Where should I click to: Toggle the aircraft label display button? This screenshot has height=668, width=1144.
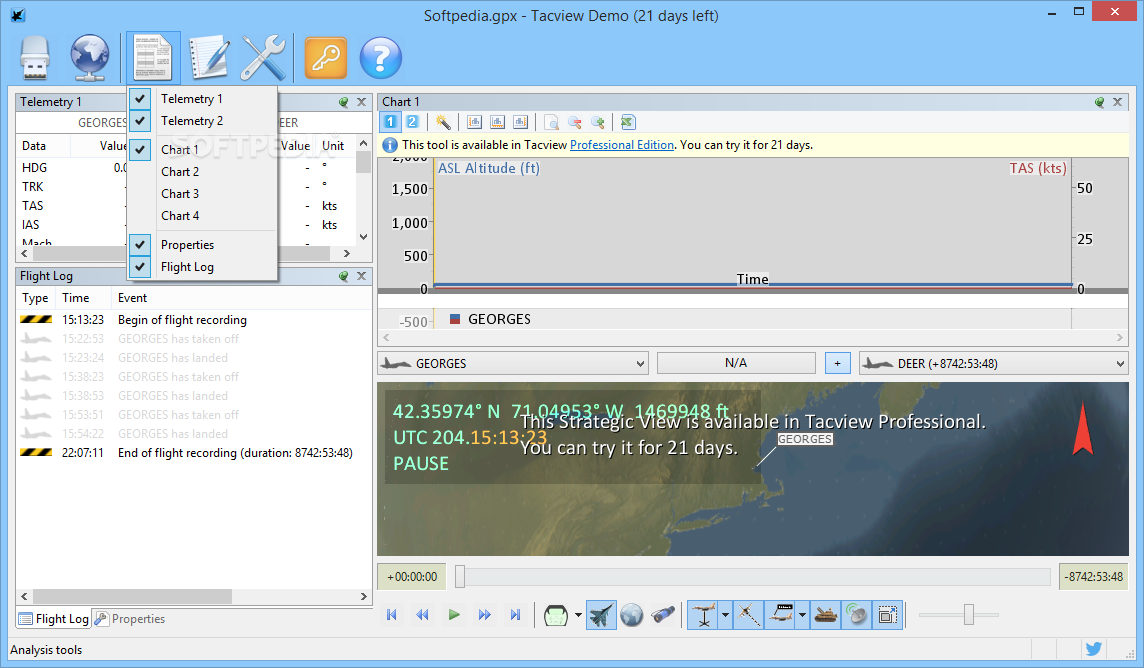pyautogui.click(x=780, y=615)
